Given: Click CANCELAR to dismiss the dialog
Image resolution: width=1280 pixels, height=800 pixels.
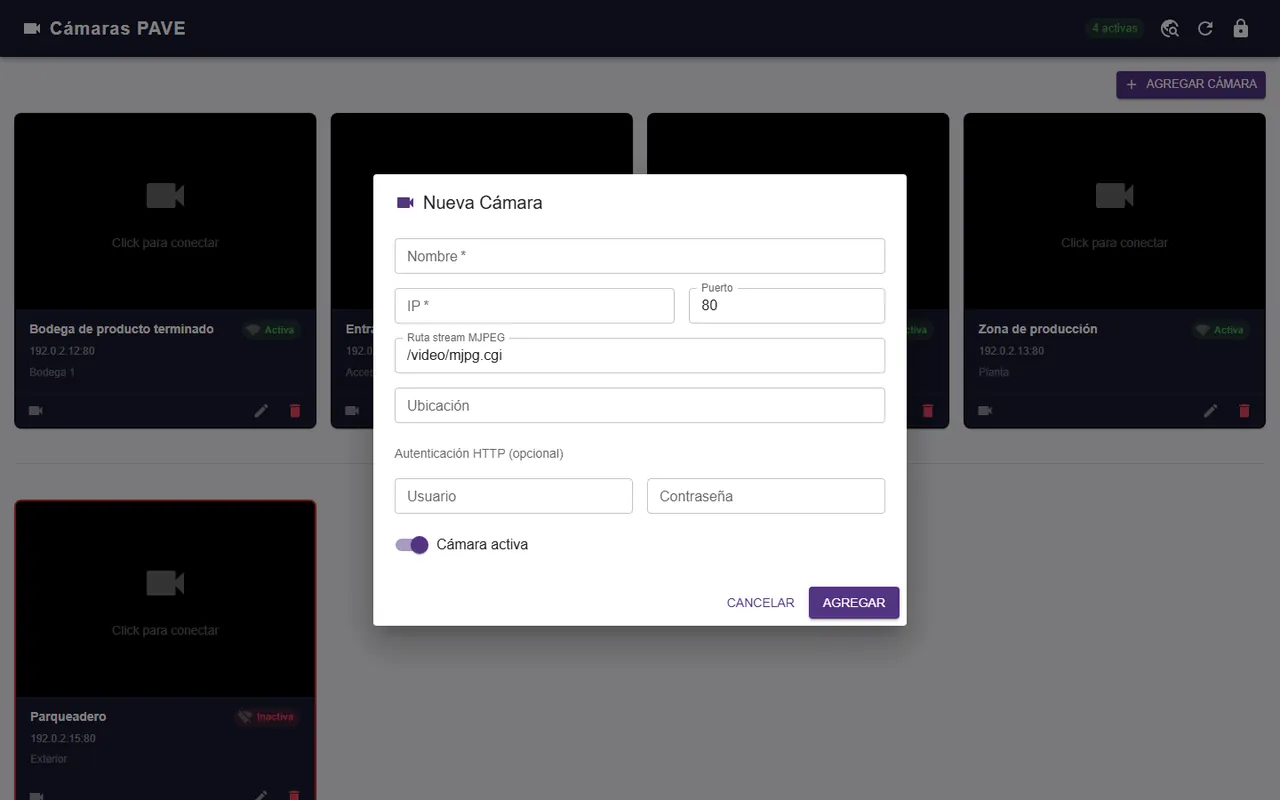Looking at the screenshot, I should click(760, 603).
